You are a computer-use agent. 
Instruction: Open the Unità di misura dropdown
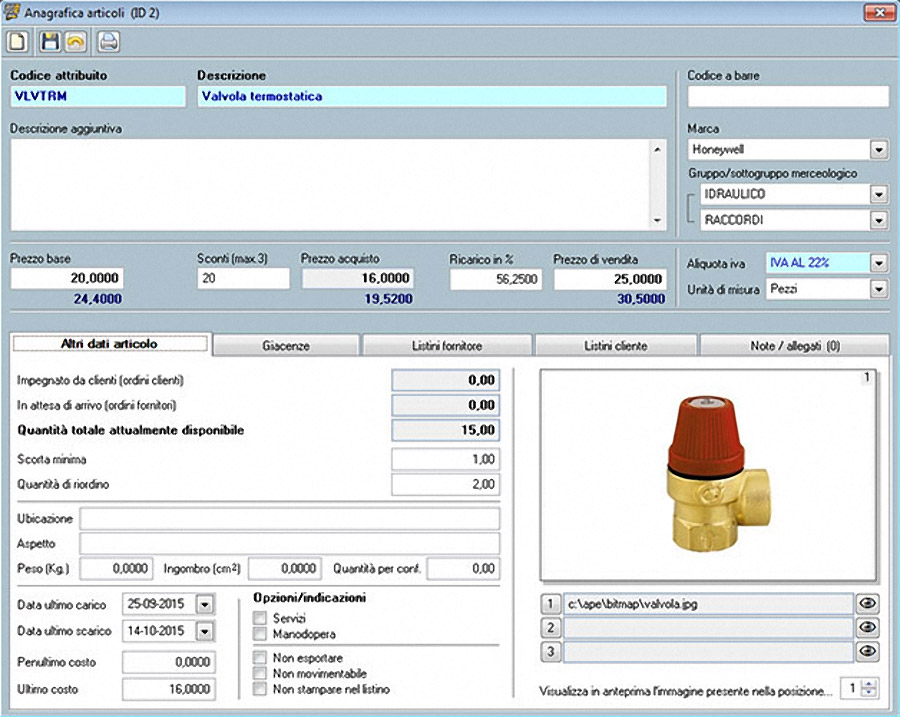pyautogui.click(x=878, y=289)
